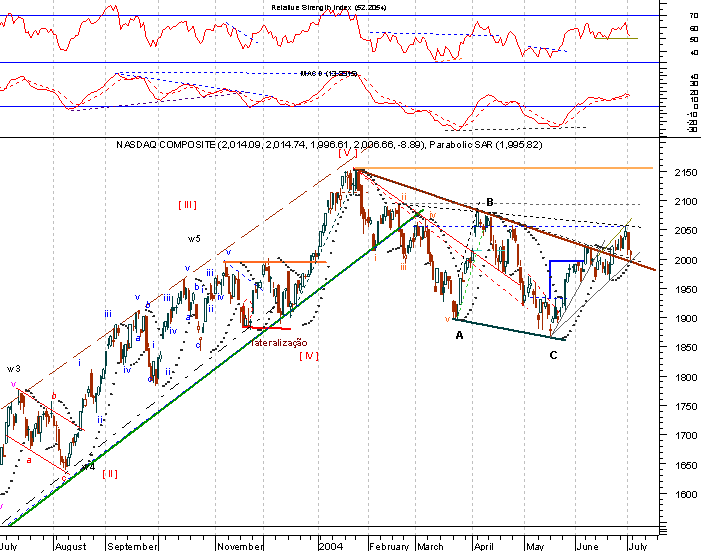Select the 1600 price axis value
Screen dimensions: 701x551
(x=685, y=495)
